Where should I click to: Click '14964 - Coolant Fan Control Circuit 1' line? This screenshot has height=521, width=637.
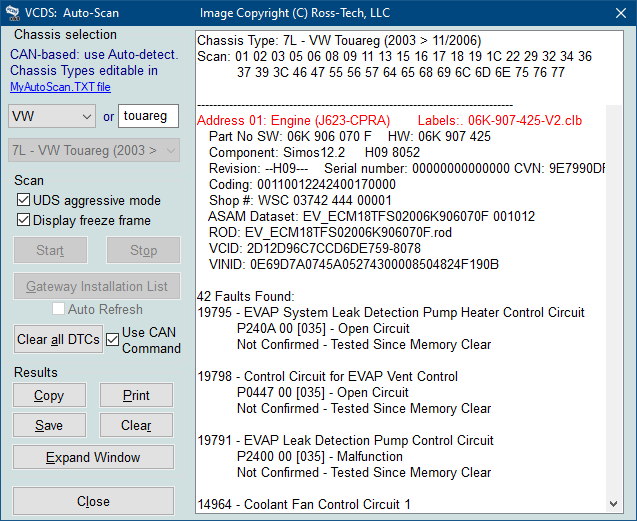point(304,504)
